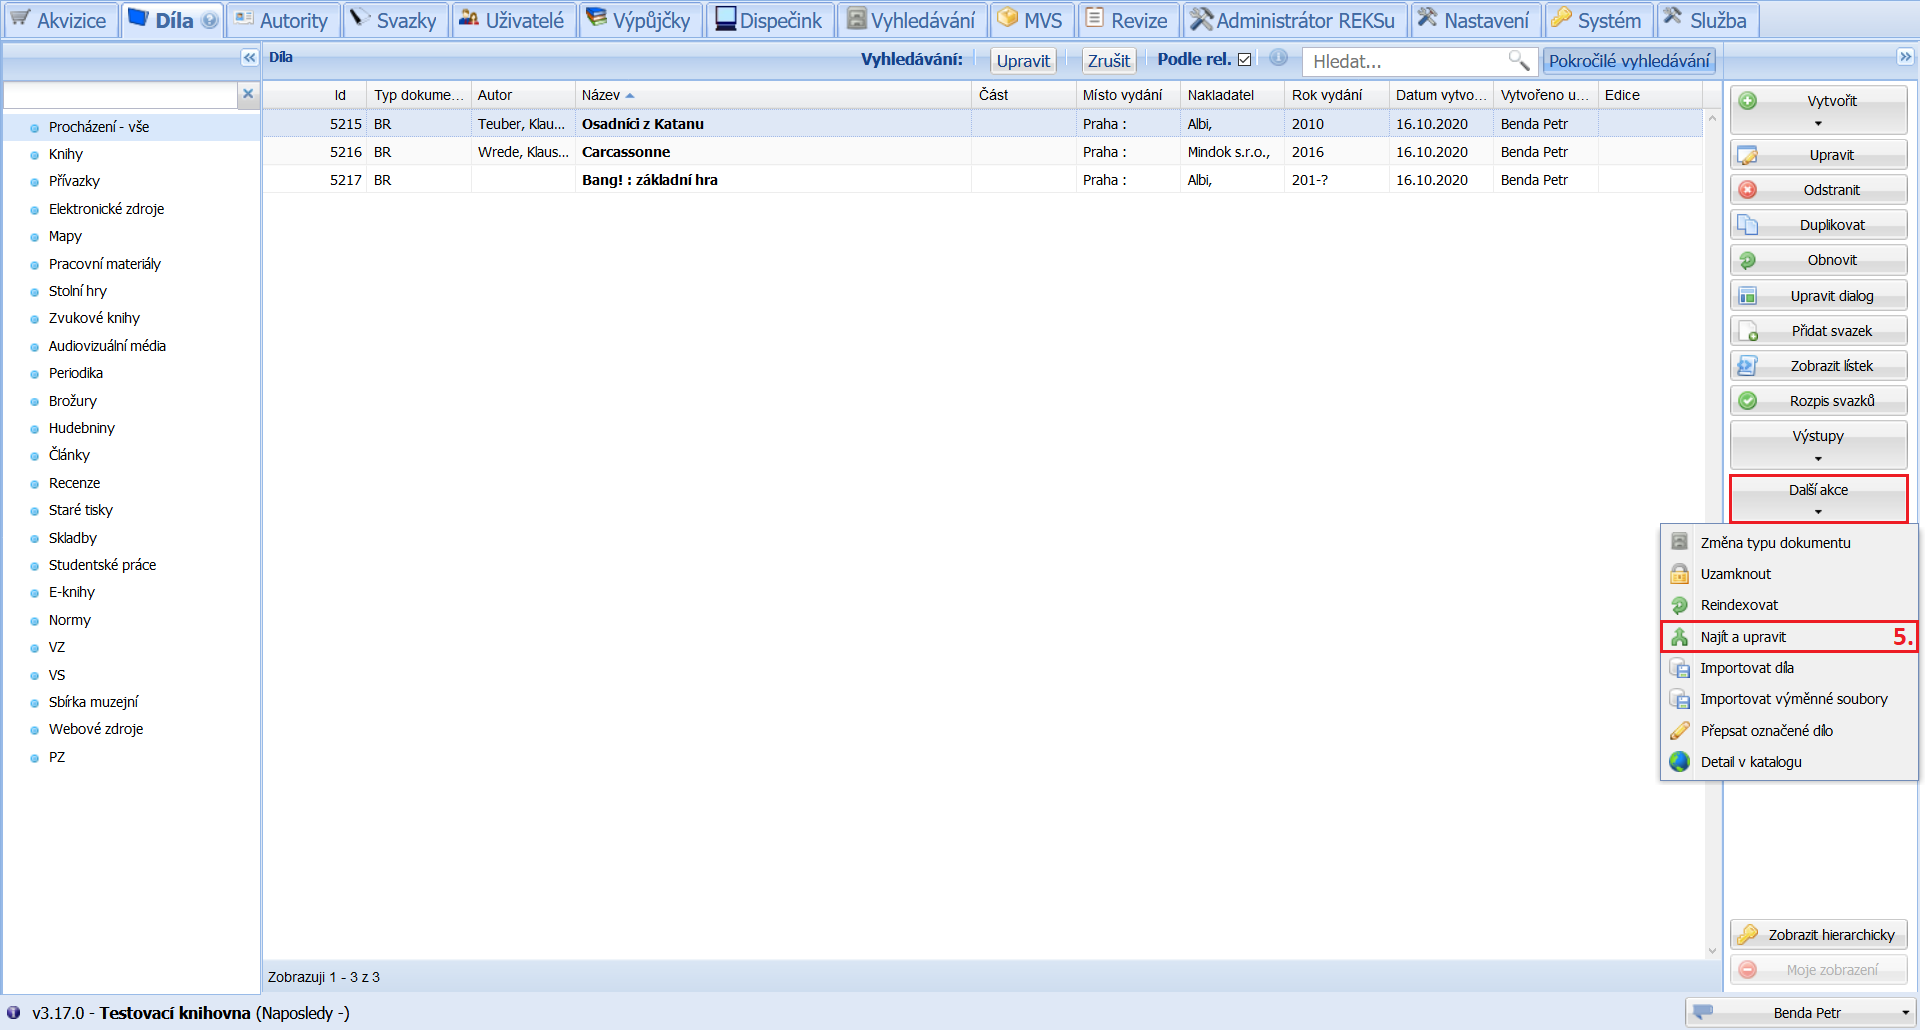The width and height of the screenshot is (1925, 1030).
Task: Switch to the Dispečink tab
Action: pos(770,20)
